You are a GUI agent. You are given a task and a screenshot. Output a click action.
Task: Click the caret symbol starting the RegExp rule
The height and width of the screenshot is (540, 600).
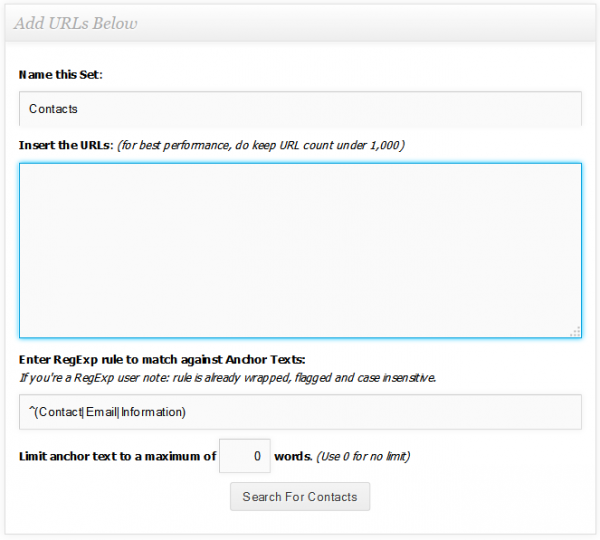(x=31, y=410)
